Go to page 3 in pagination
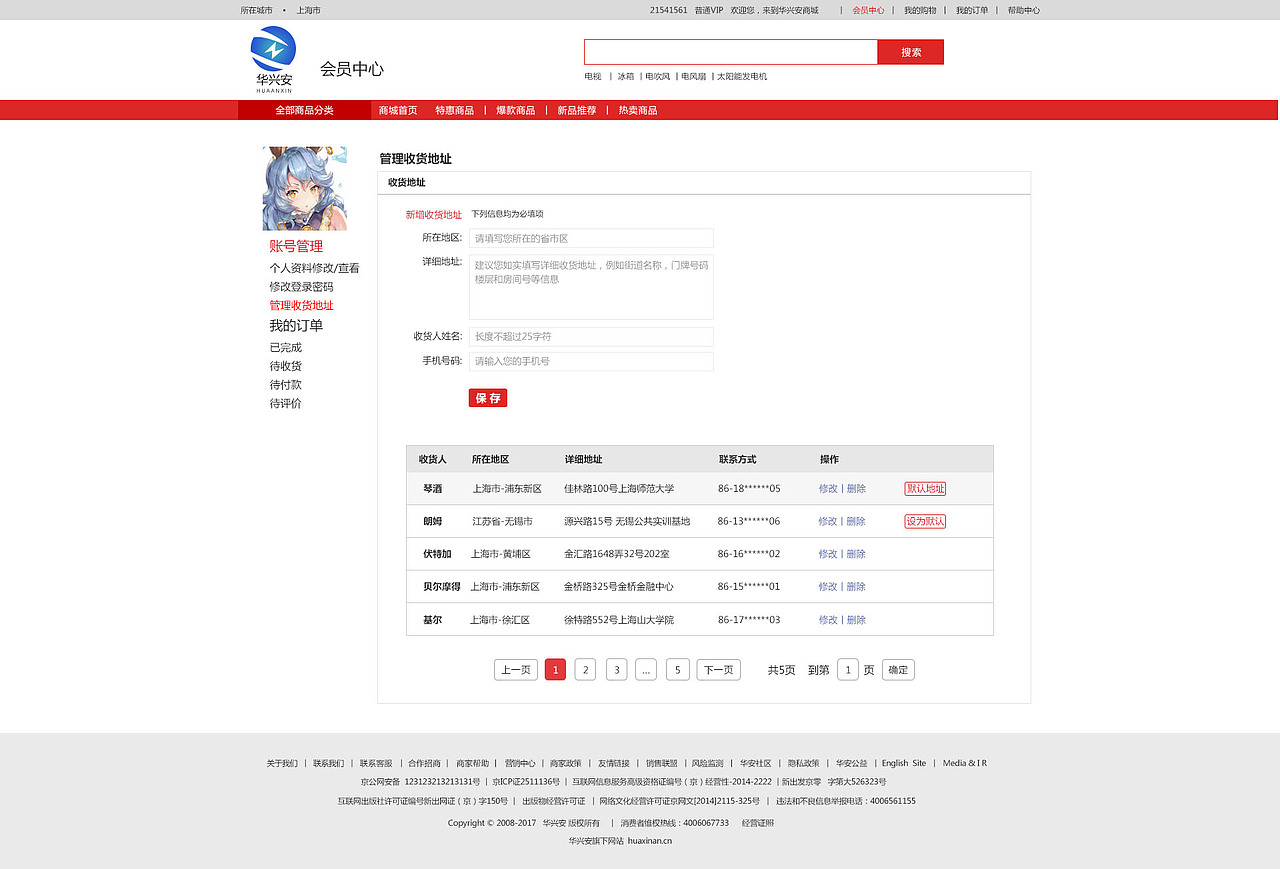Screen dimensions: 1280x869 [x=616, y=669]
